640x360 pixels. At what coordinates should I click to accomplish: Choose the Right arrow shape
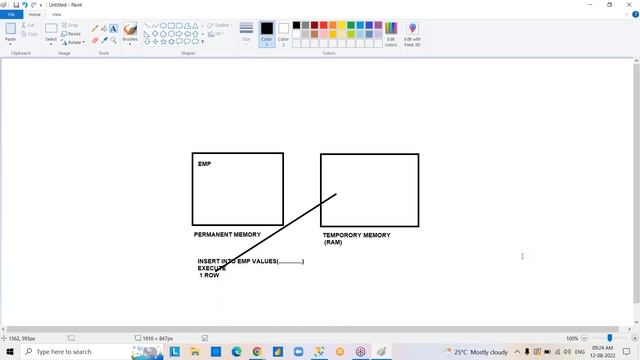tap(179, 34)
